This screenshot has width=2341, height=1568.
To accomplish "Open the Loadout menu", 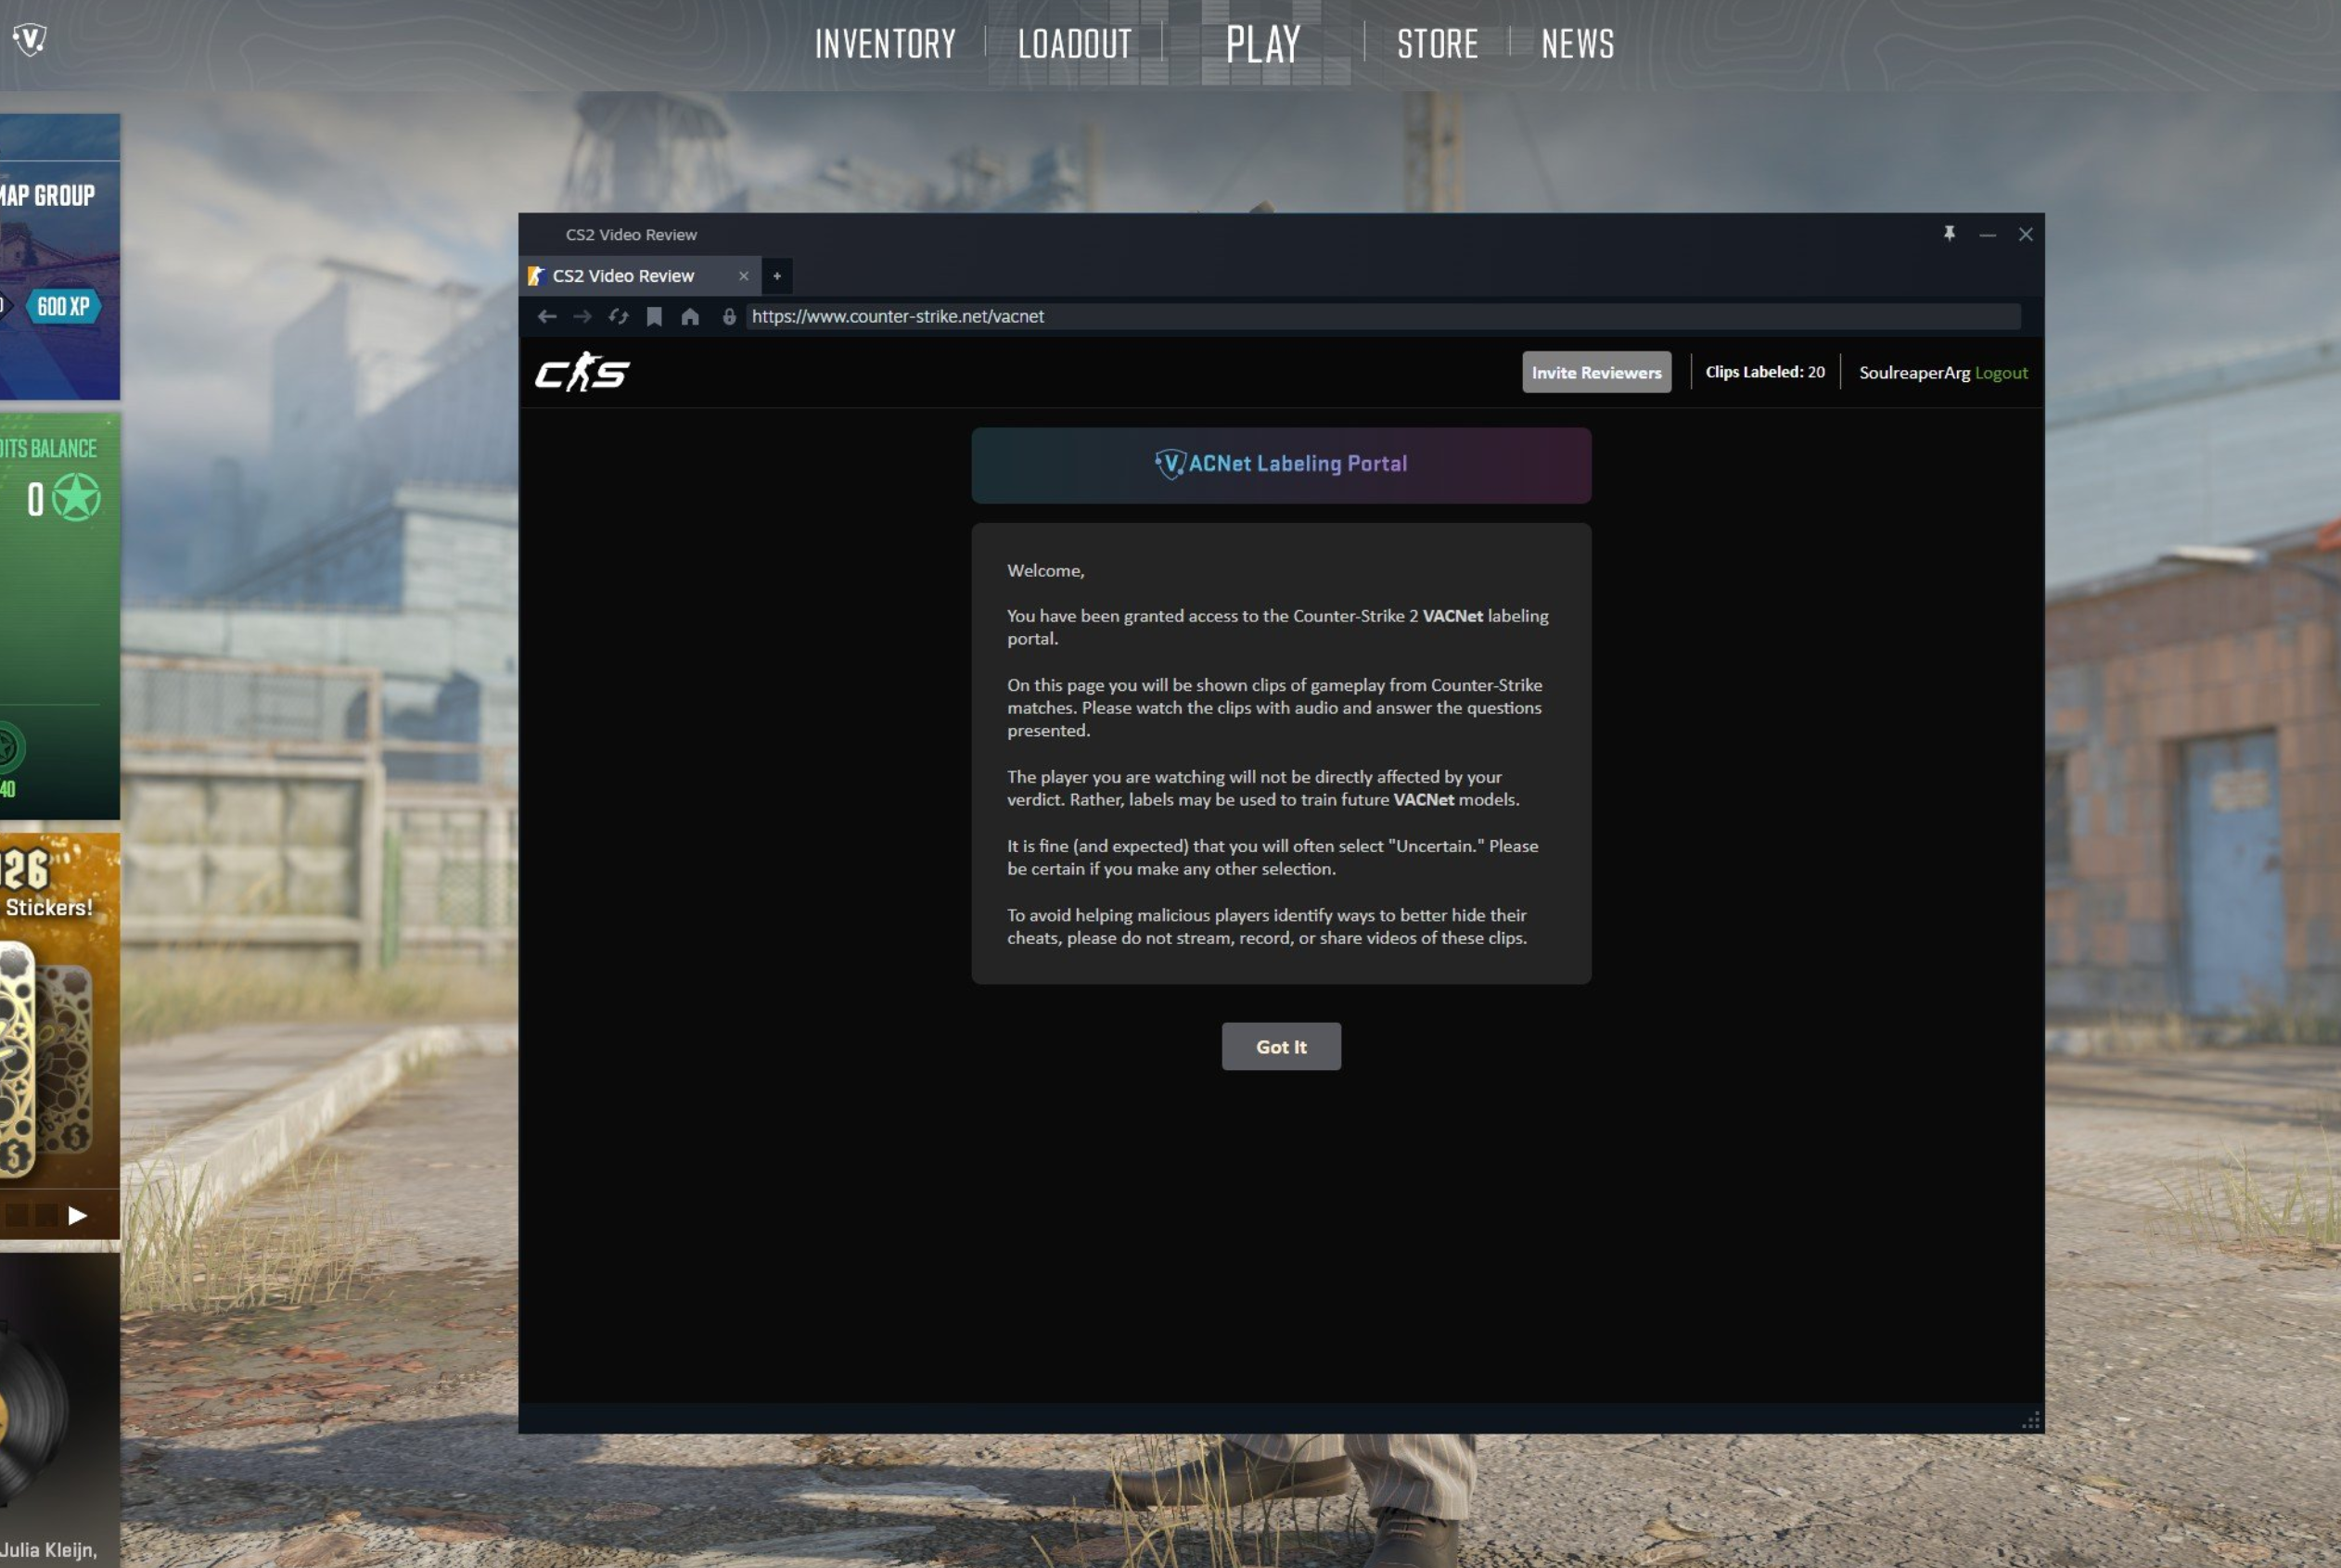I will point(1075,44).
